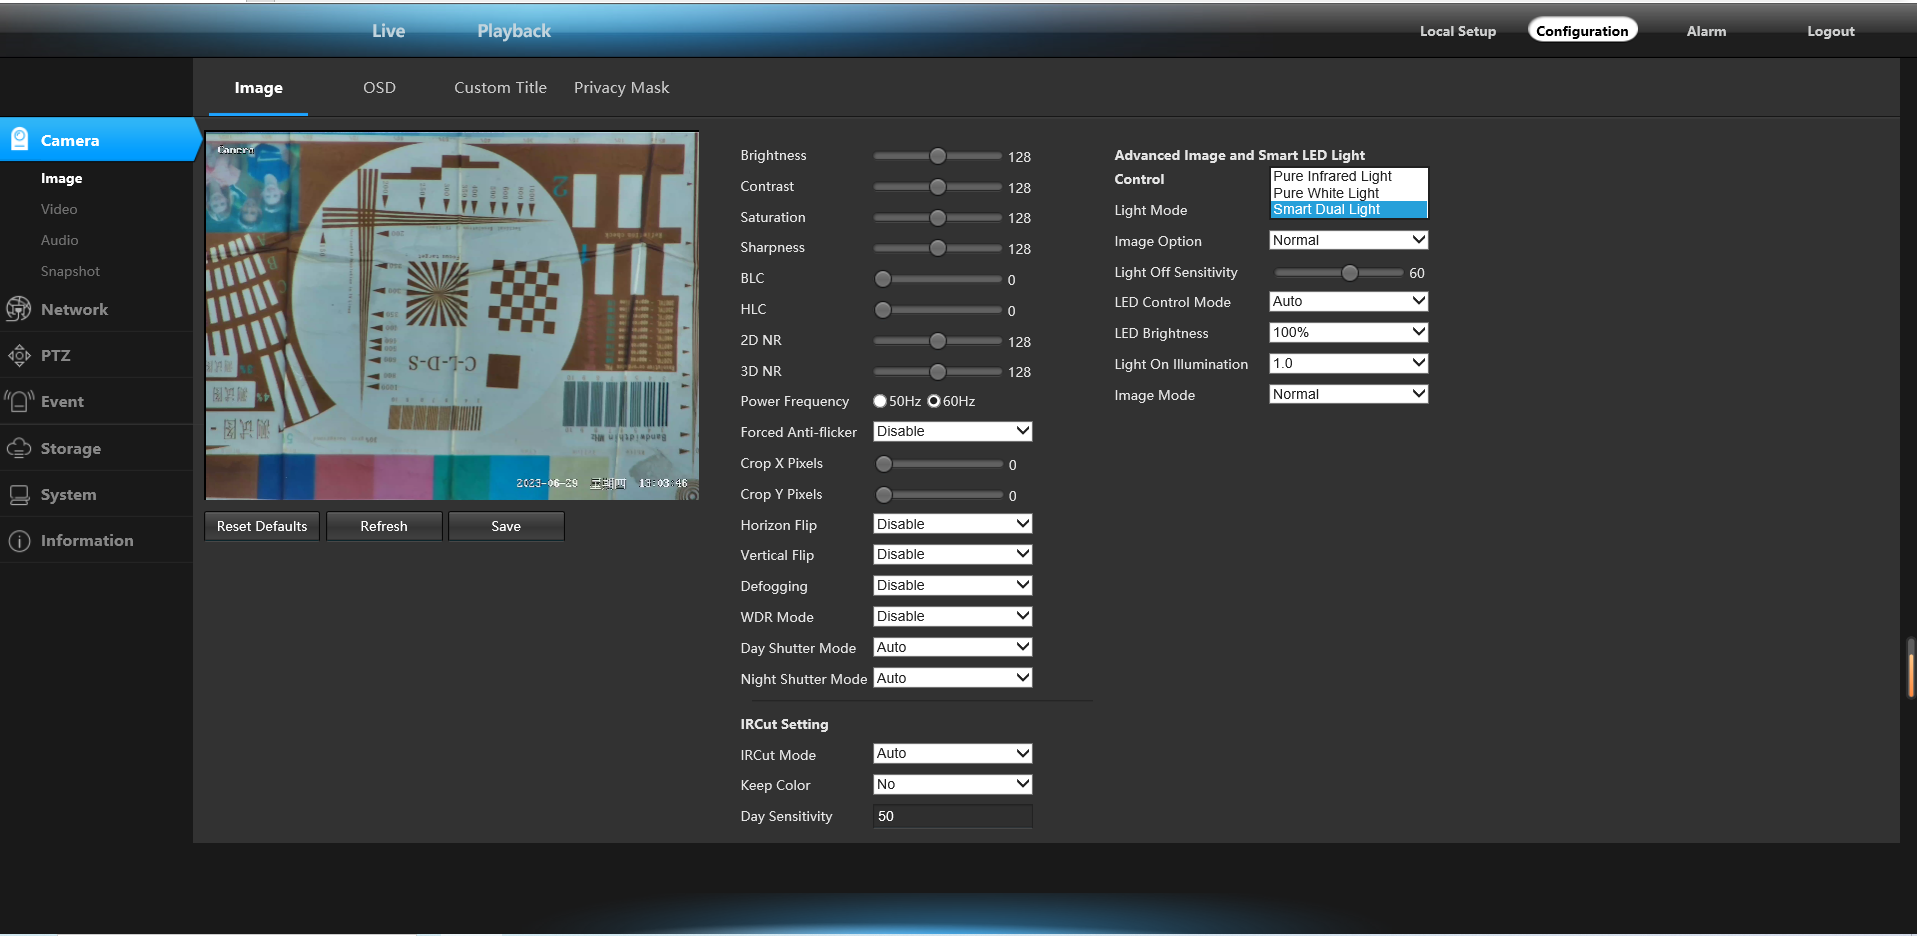
Task: Open the IRCut Mode dropdown
Action: [x=952, y=753]
